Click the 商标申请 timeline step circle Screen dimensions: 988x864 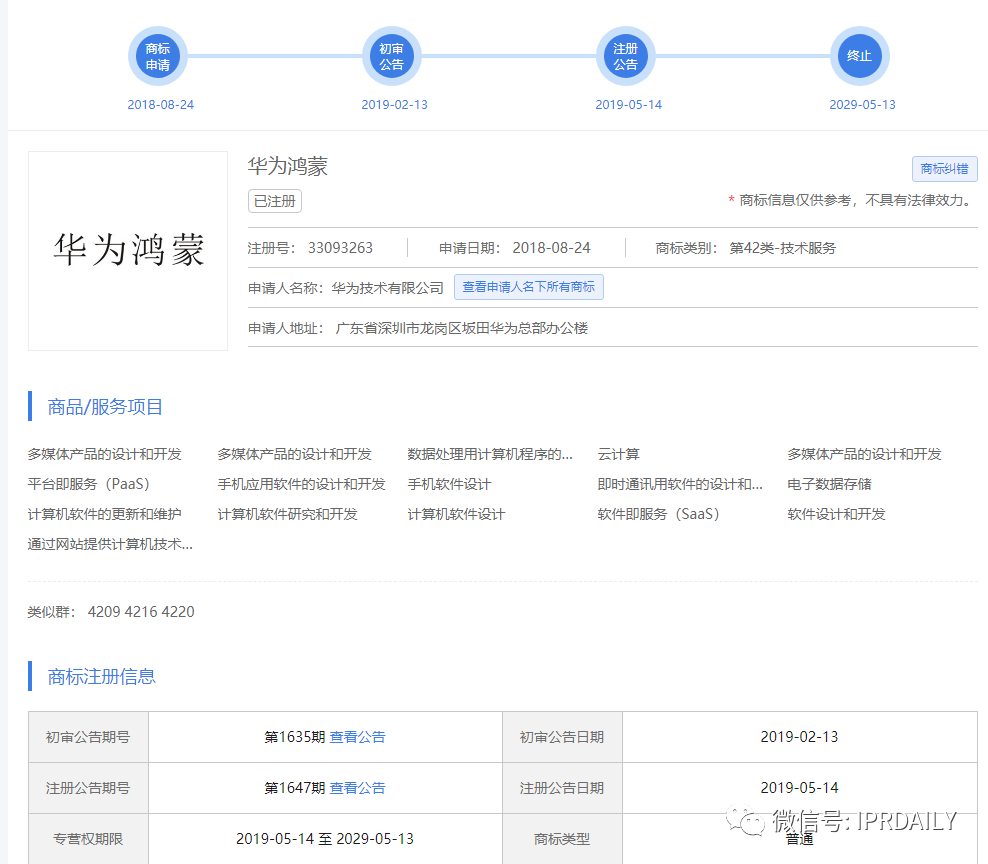(158, 56)
